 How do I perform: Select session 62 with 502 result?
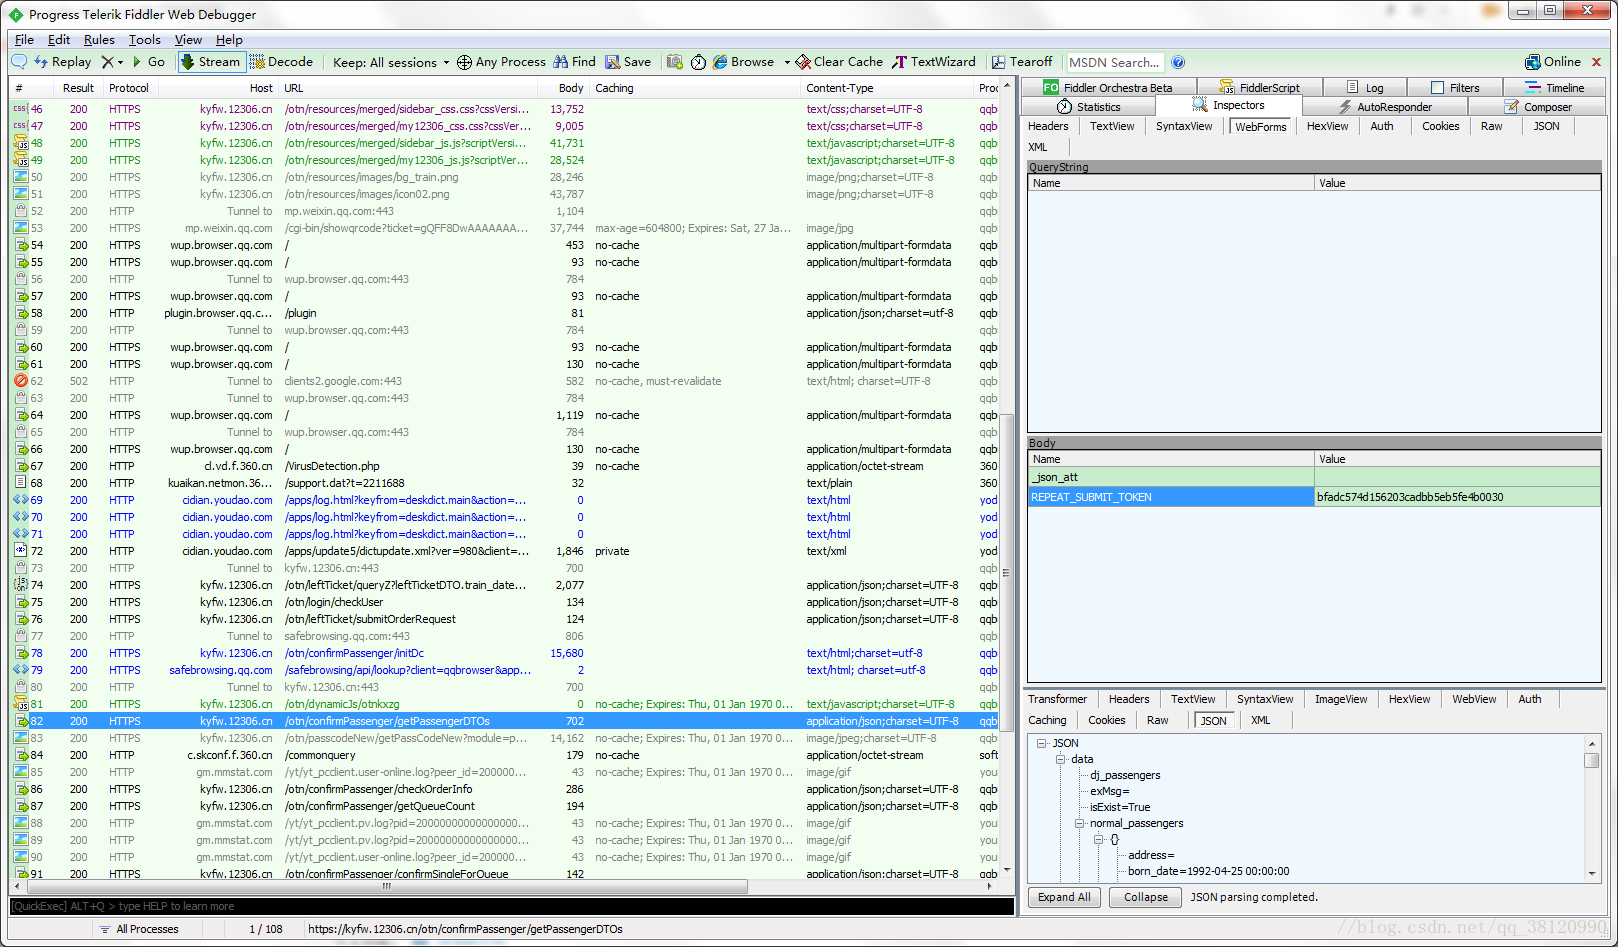click(505, 381)
